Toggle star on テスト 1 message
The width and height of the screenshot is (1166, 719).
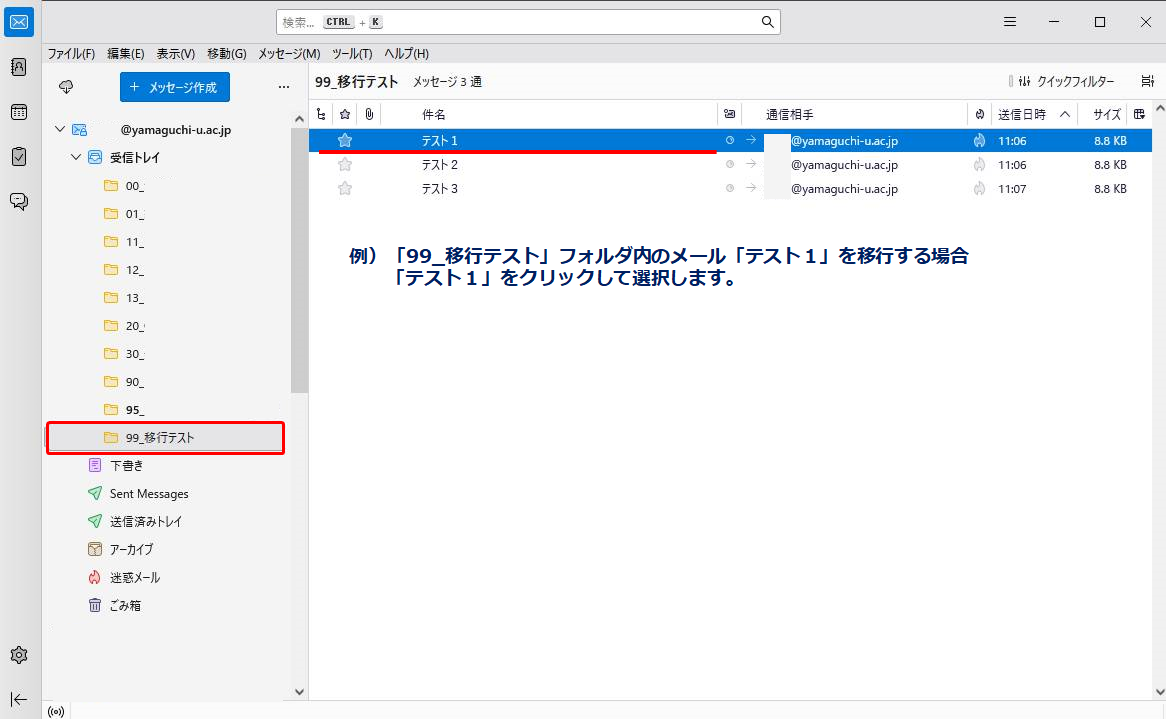pyautogui.click(x=344, y=141)
